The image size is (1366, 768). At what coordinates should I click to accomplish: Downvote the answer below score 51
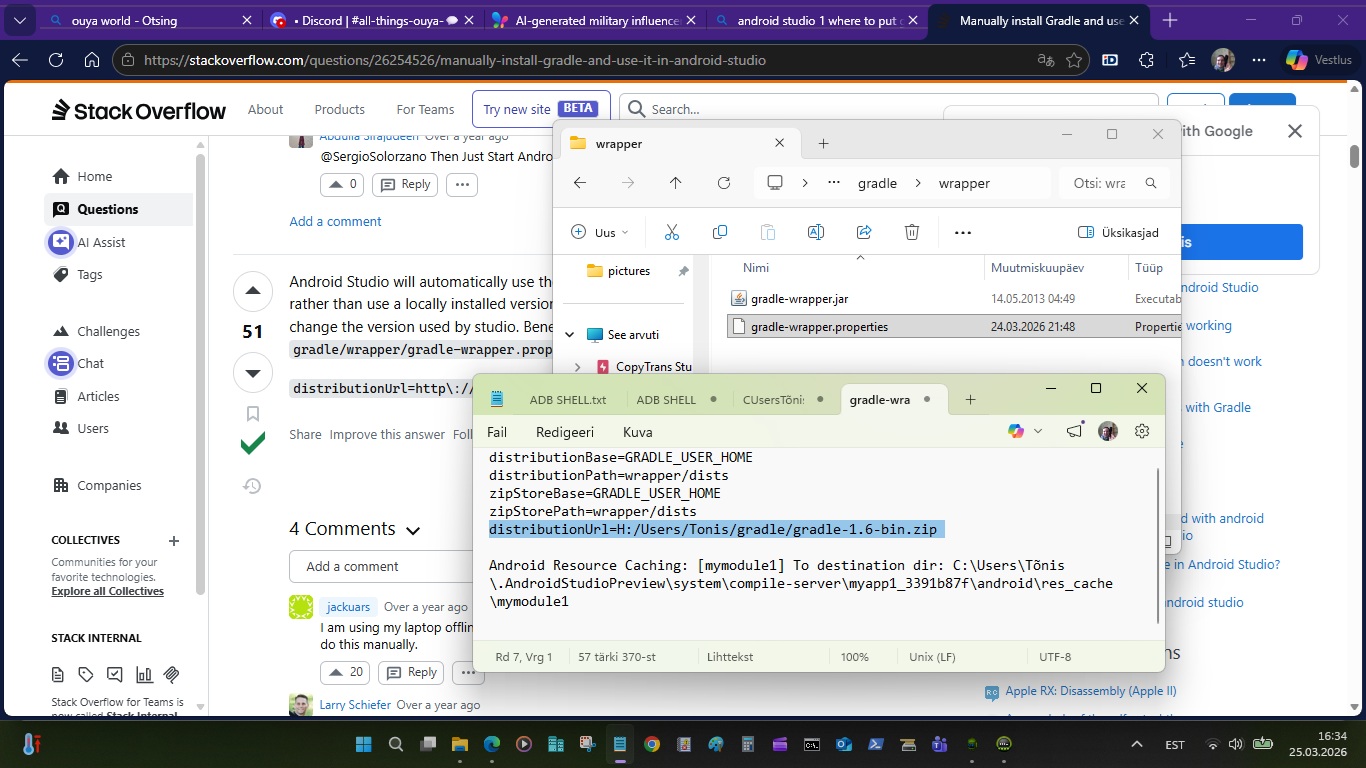pos(253,373)
